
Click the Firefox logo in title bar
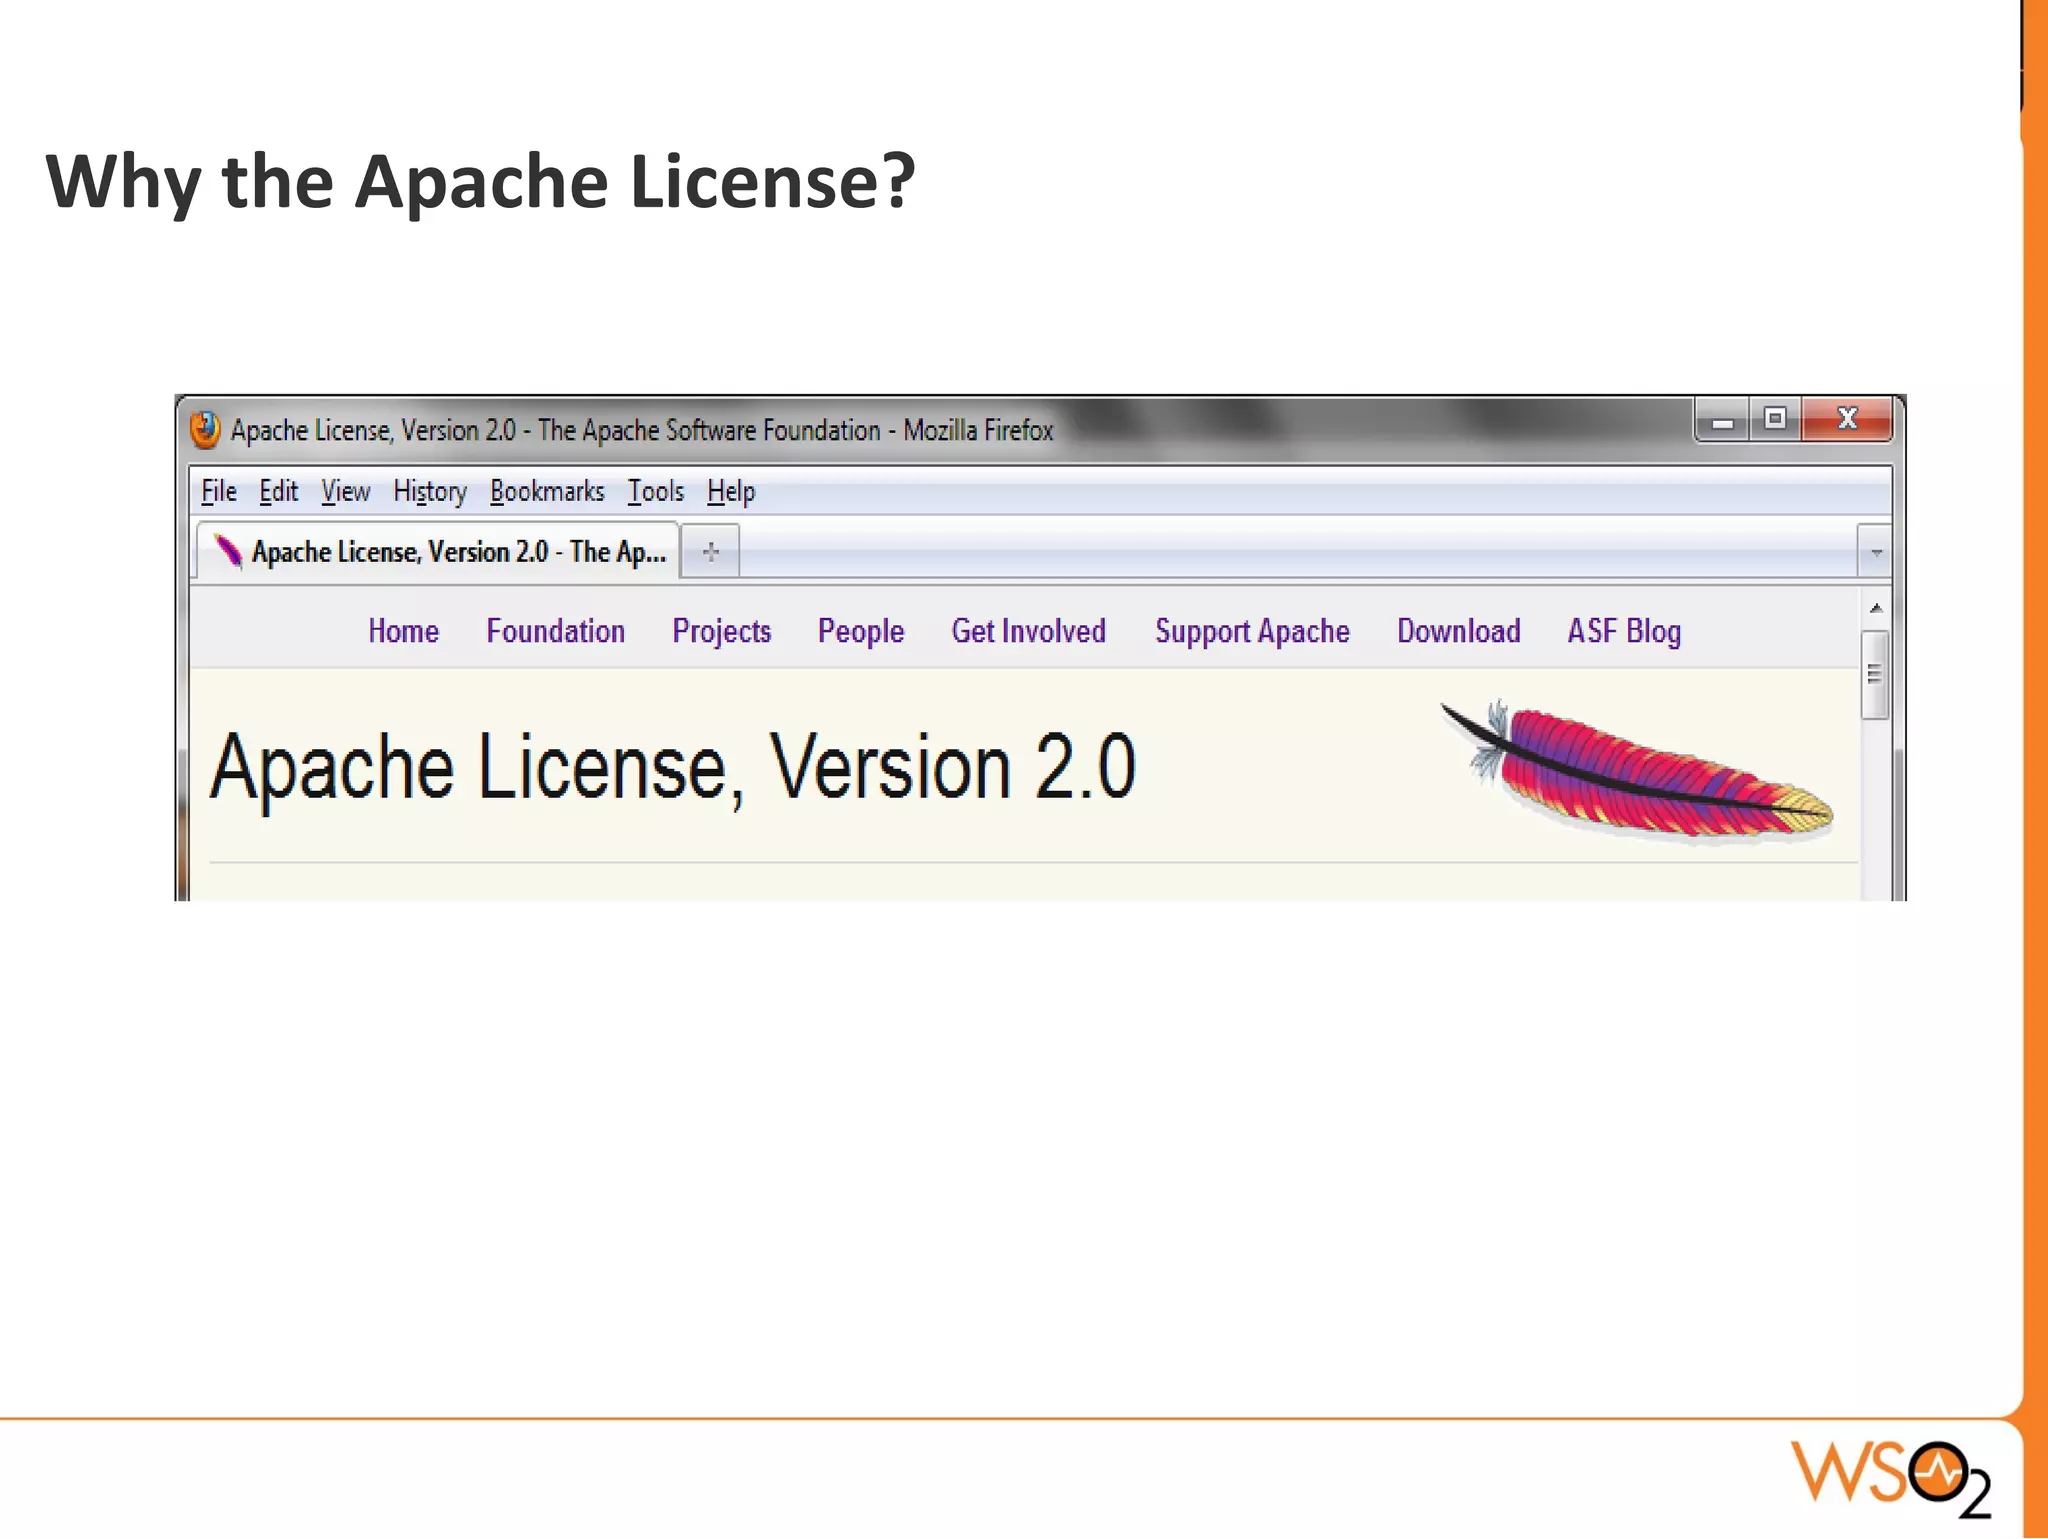pos(205,430)
